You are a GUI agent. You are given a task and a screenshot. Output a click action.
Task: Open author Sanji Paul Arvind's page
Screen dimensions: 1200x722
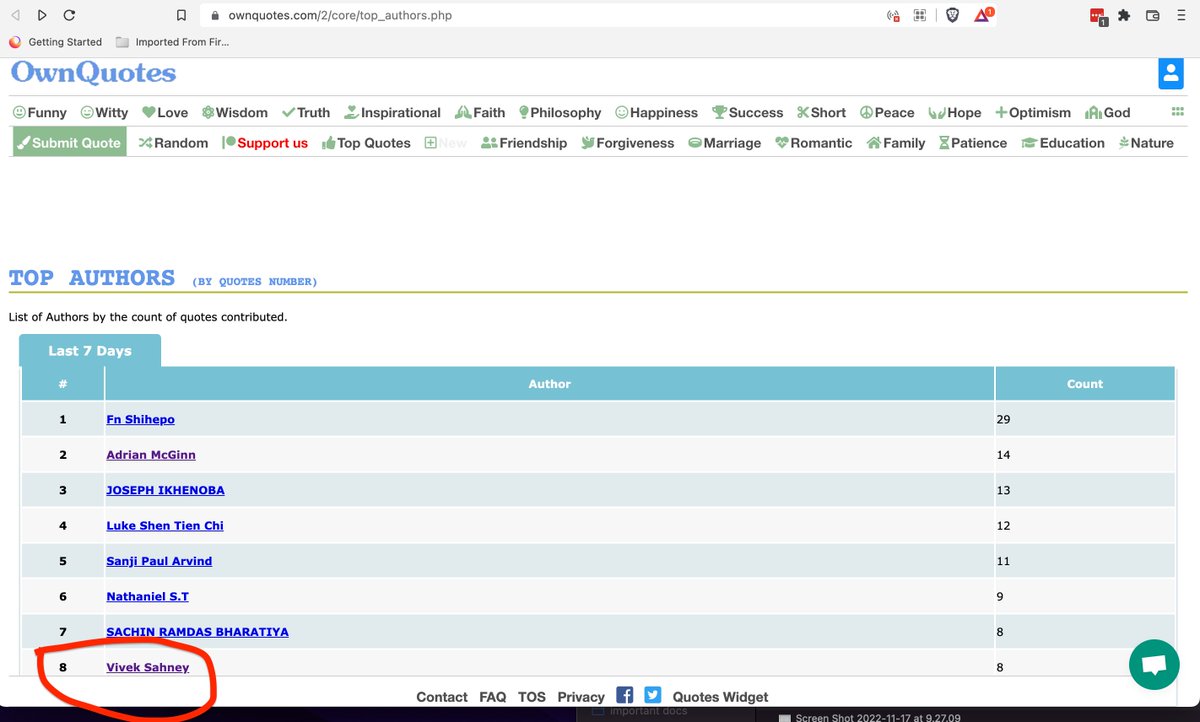(159, 561)
